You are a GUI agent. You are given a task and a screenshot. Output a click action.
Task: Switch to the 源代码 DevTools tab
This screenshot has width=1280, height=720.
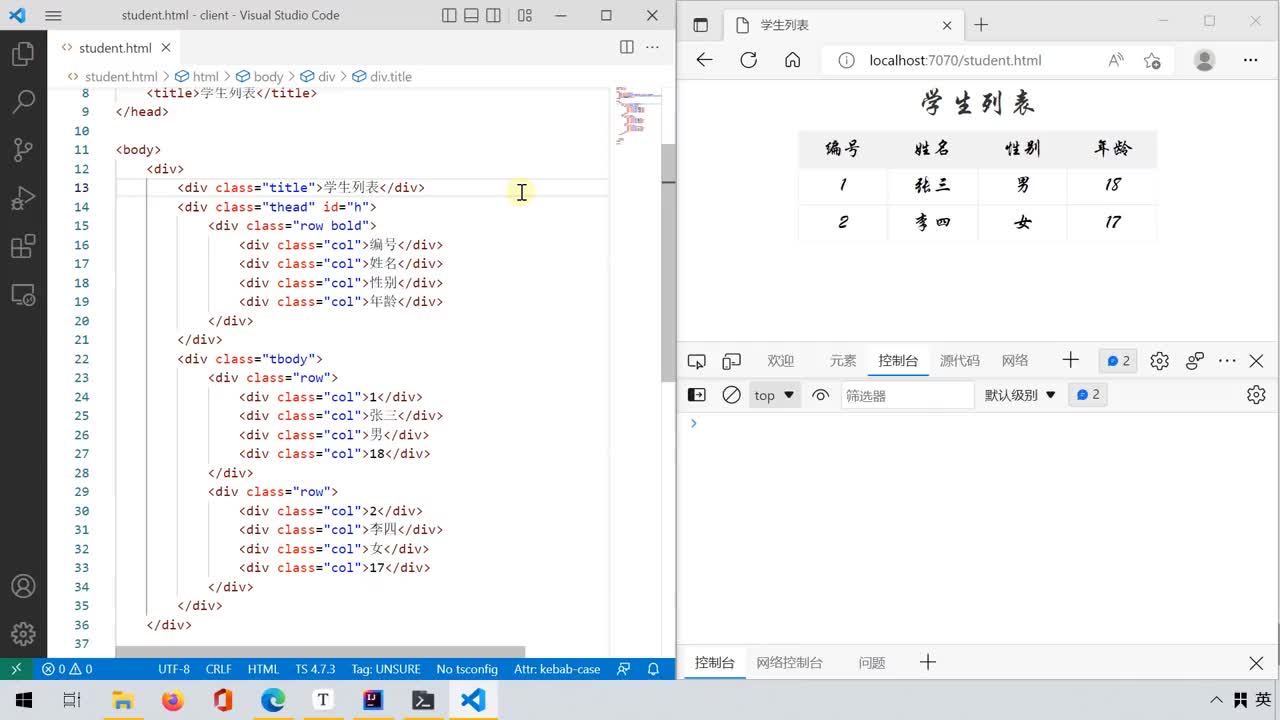[960, 361]
